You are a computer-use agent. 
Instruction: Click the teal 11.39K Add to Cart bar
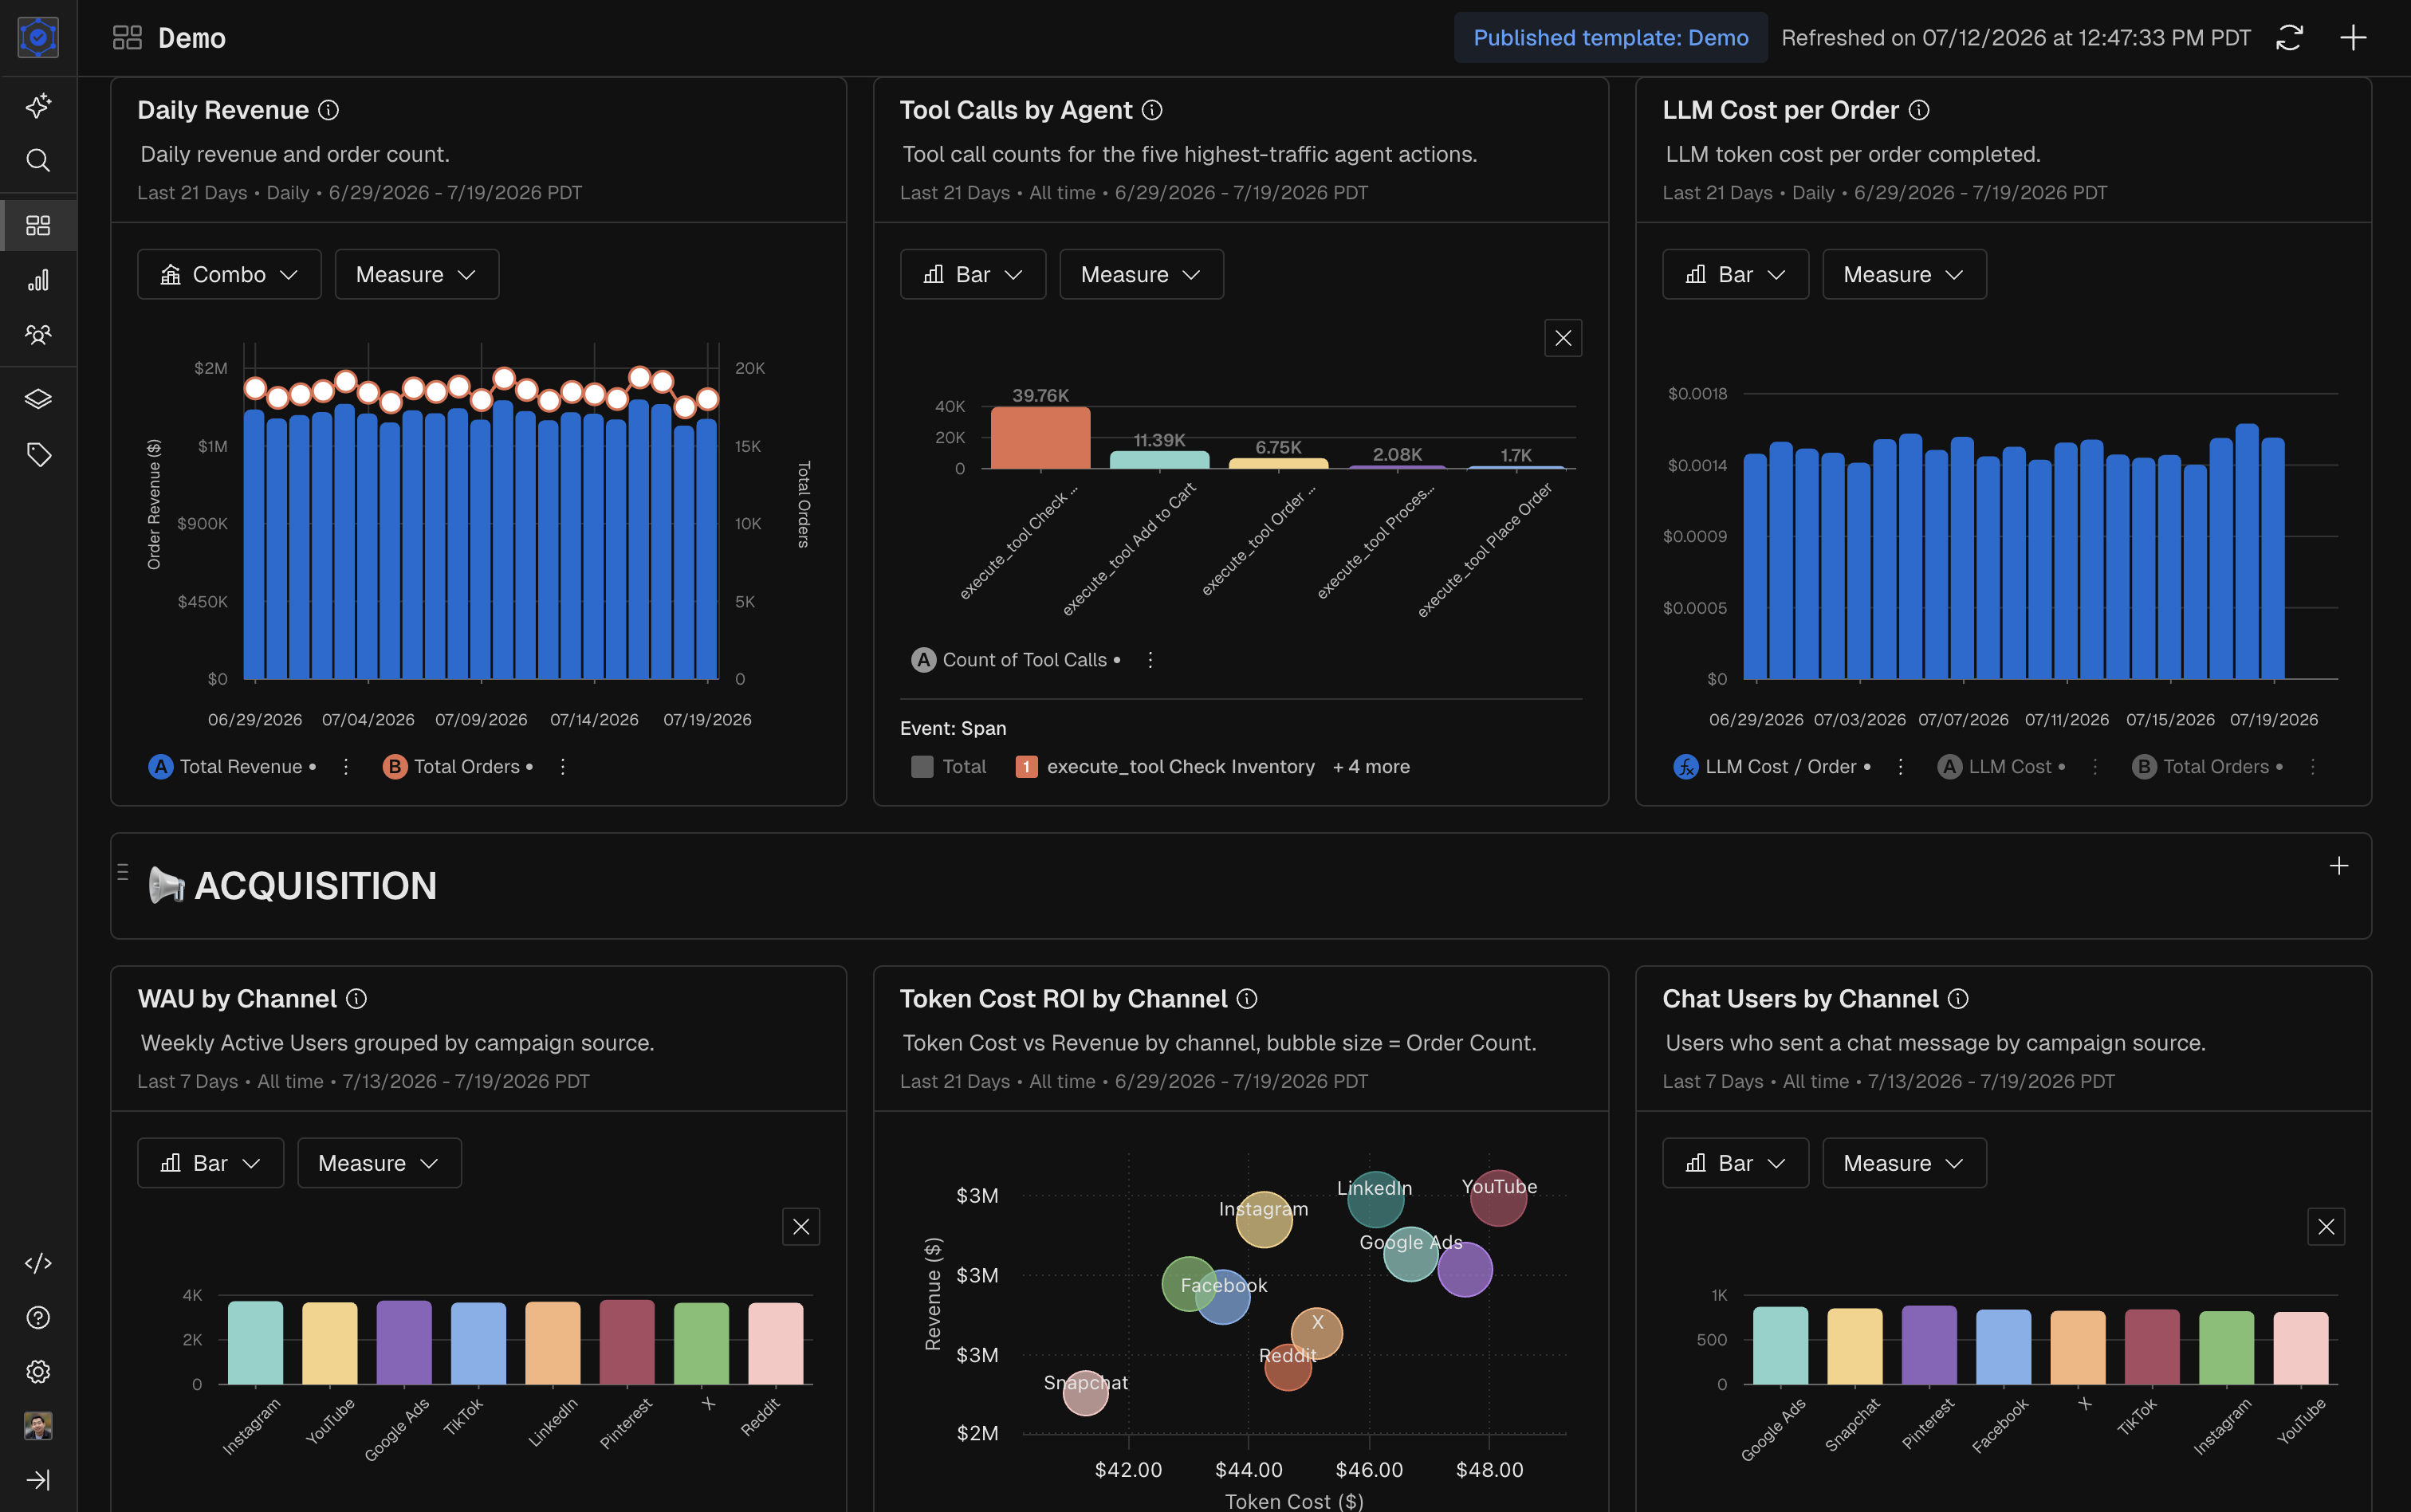pyautogui.click(x=1159, y=460)
